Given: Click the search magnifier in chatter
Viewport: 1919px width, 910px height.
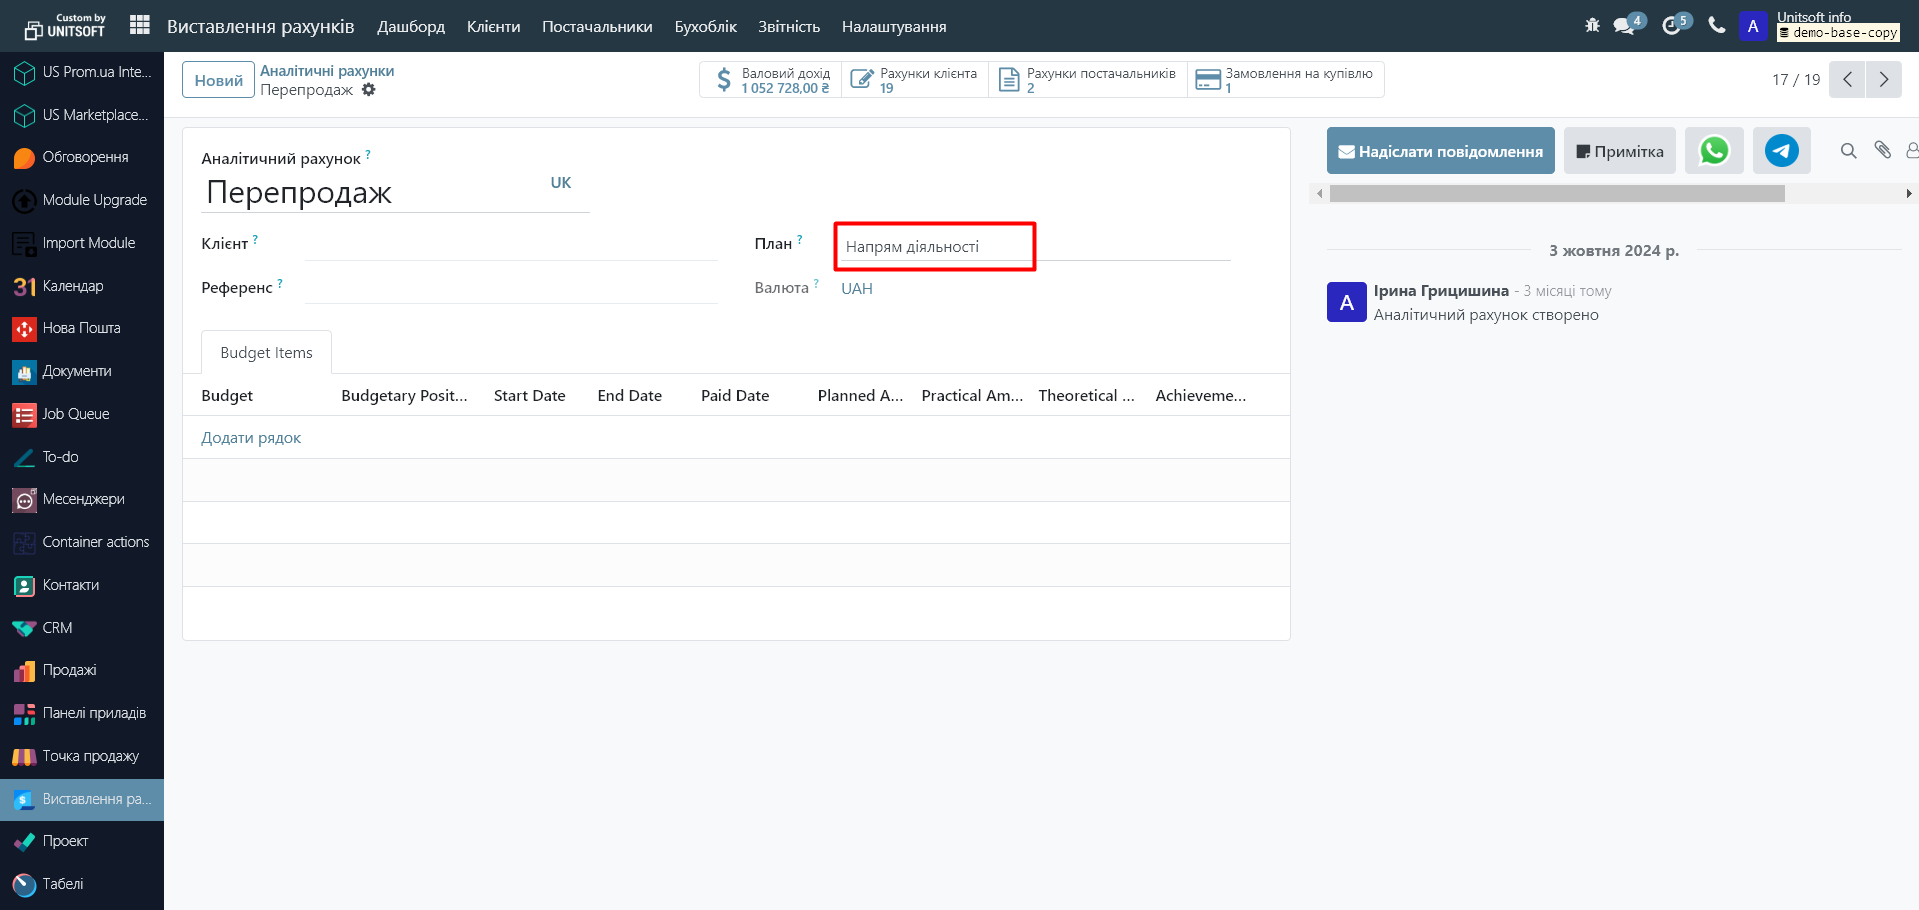Looking at the screenshot, I should (x=1848, y=151).
